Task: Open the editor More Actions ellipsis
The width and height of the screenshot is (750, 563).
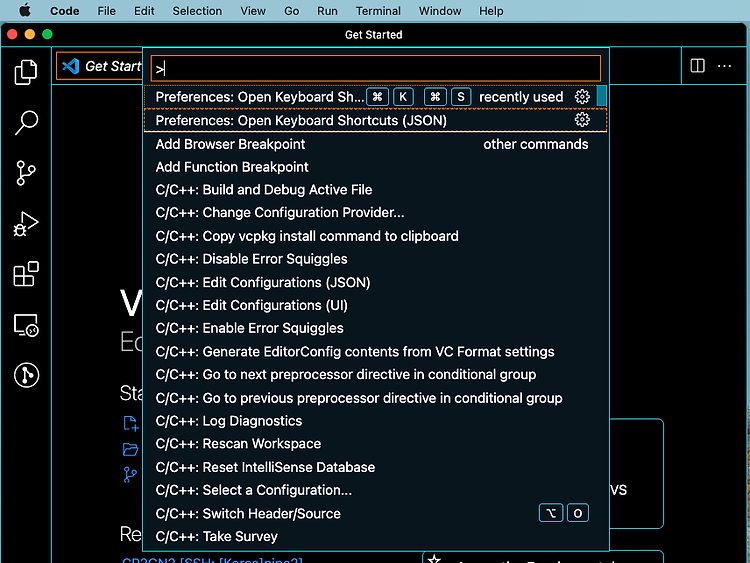Action: coord(724,66)
